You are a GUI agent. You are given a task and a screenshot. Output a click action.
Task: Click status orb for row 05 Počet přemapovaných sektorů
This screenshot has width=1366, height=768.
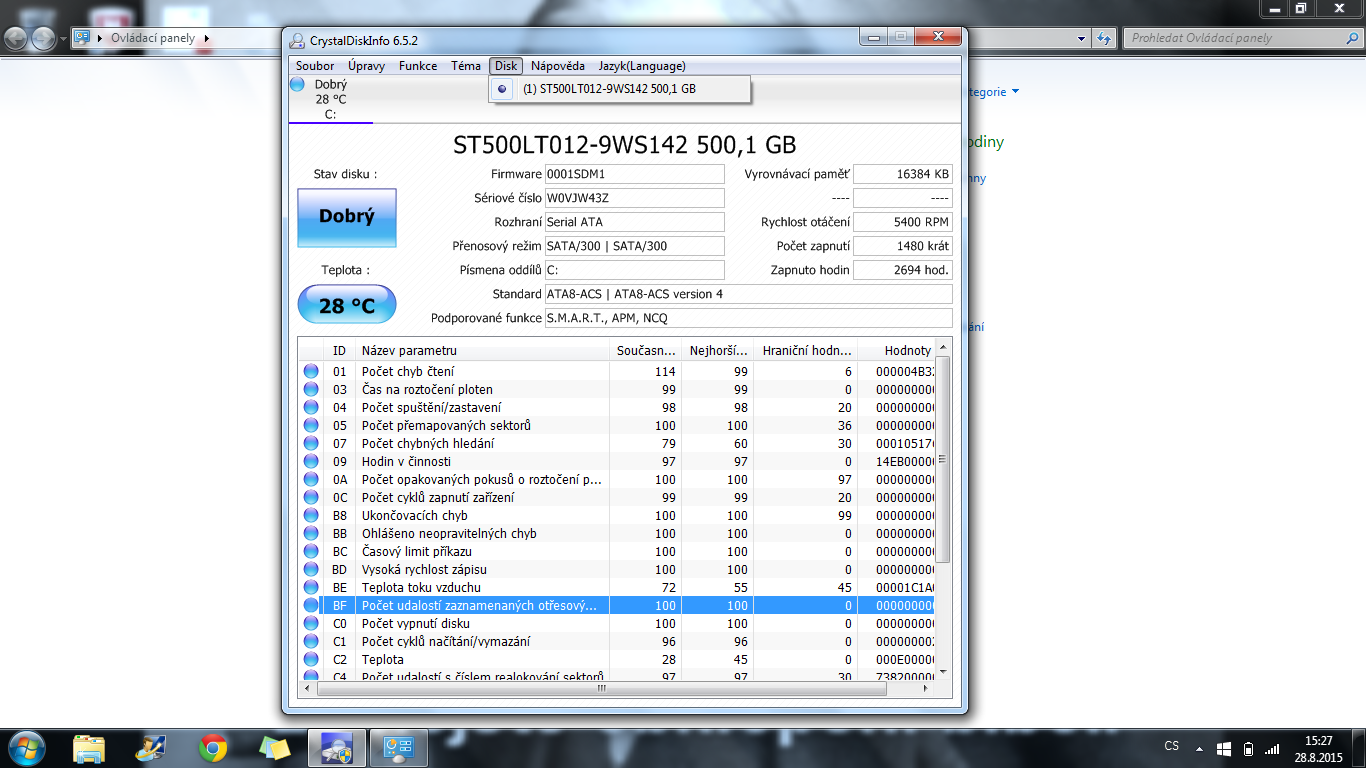311,425
